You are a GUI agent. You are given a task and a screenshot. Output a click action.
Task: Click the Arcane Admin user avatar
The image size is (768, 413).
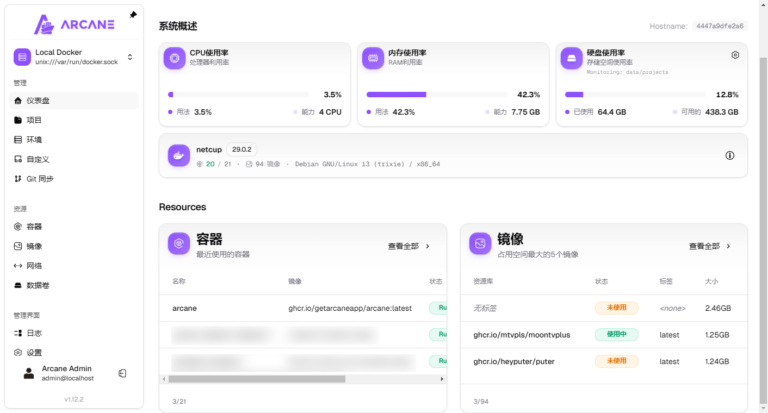pyautogui.click(x=29, y=373)
